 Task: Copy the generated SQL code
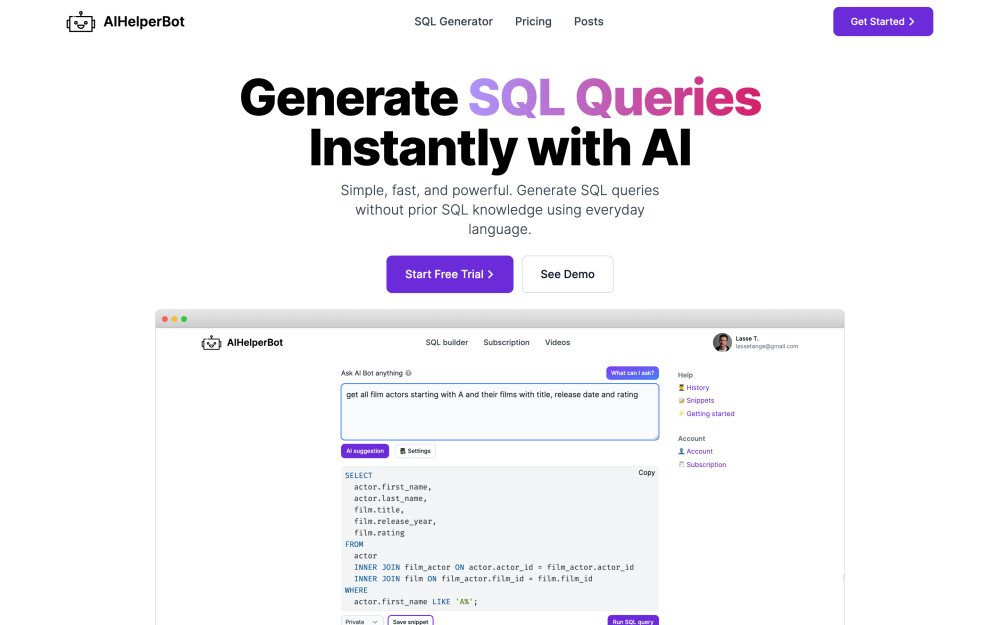[647, 473]
